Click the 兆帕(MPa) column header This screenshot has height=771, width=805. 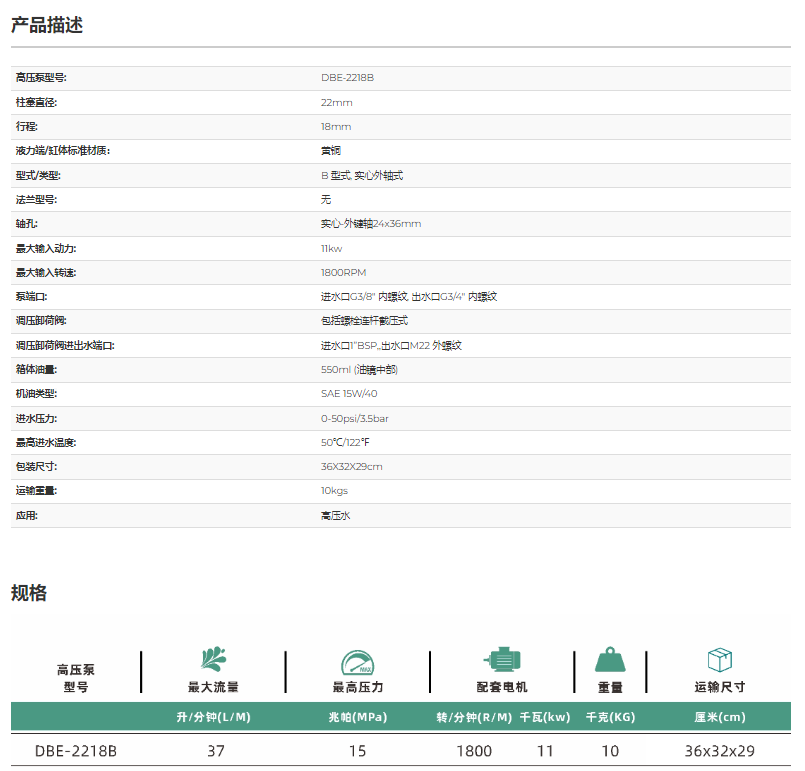pos(357,717)
